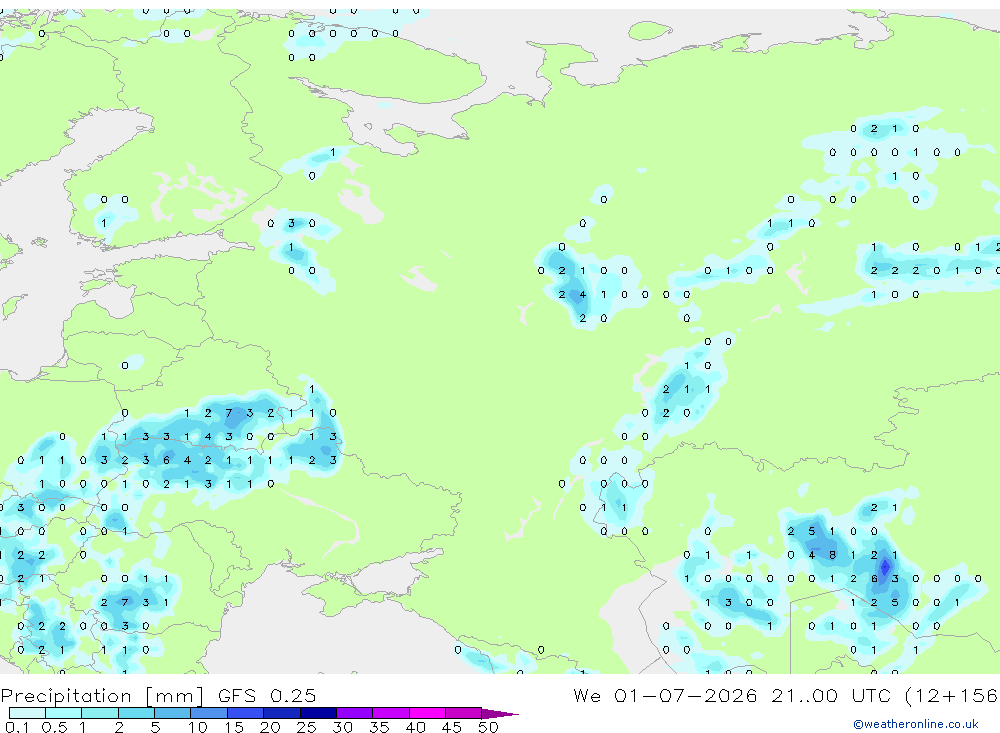Click the "(12+156" forecast offset text
The height and width of the screenshot is (733, 1000).
tap(952, 696)
